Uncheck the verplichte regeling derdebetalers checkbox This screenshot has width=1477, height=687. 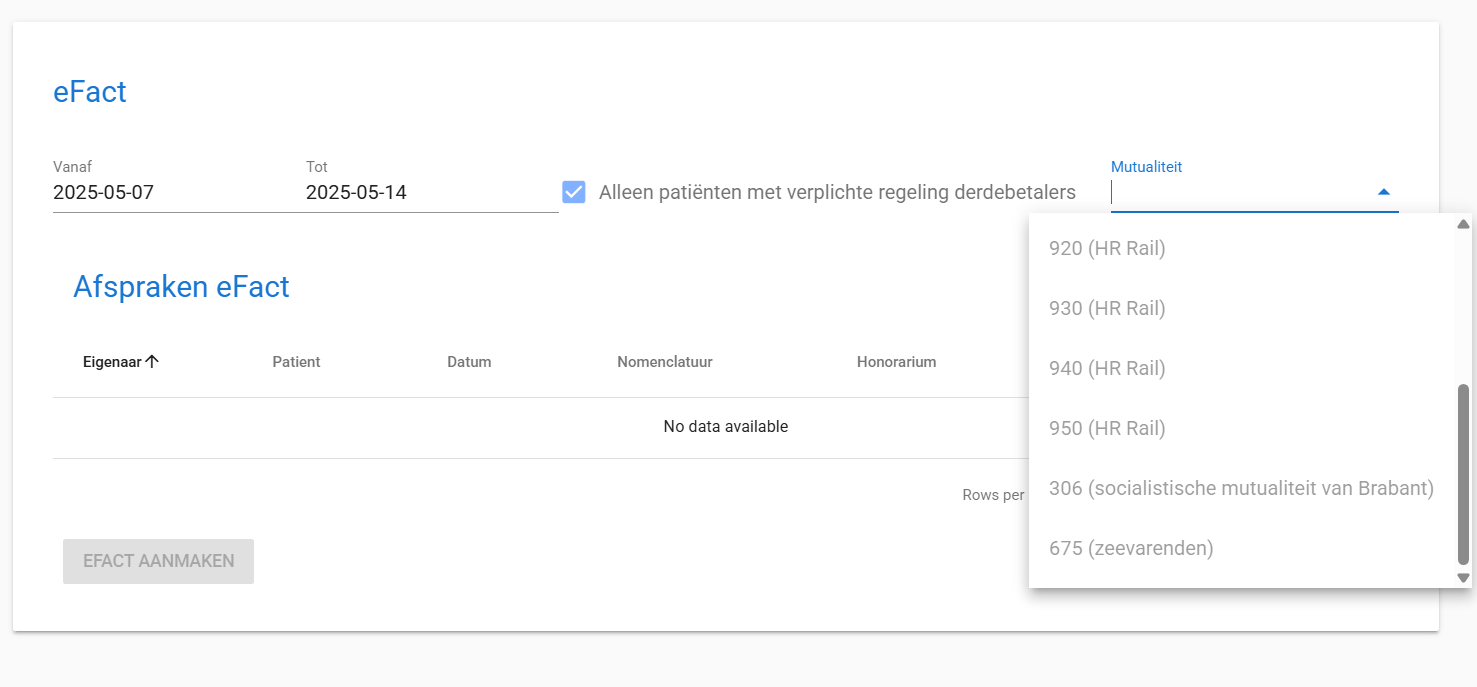click(574, 192)
